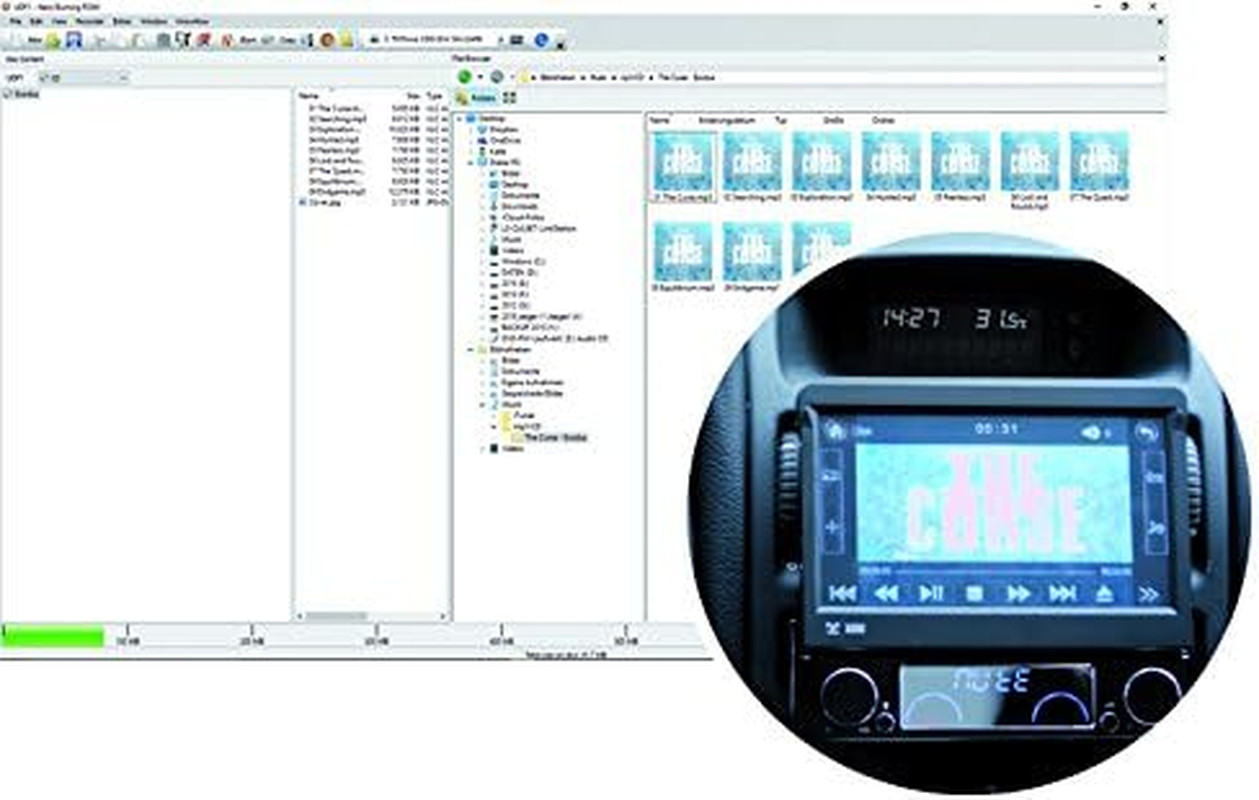Tap the next track button on car stereo

pyautogui.click(x=1062, y=594)
